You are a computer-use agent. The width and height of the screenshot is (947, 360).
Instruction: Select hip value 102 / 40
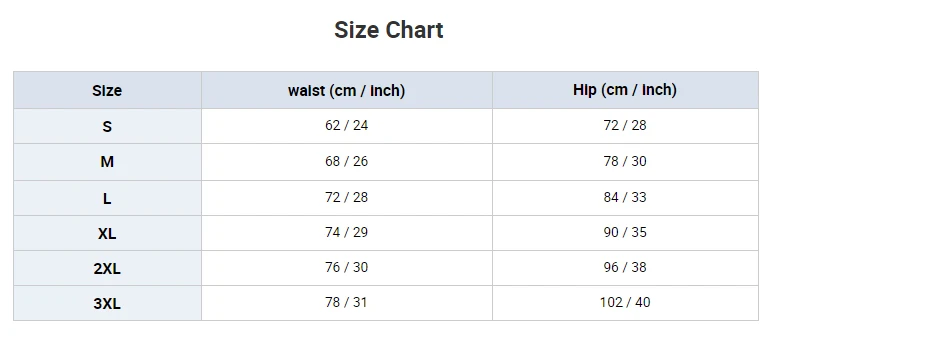pyautogui.click(x=625, y=303)
